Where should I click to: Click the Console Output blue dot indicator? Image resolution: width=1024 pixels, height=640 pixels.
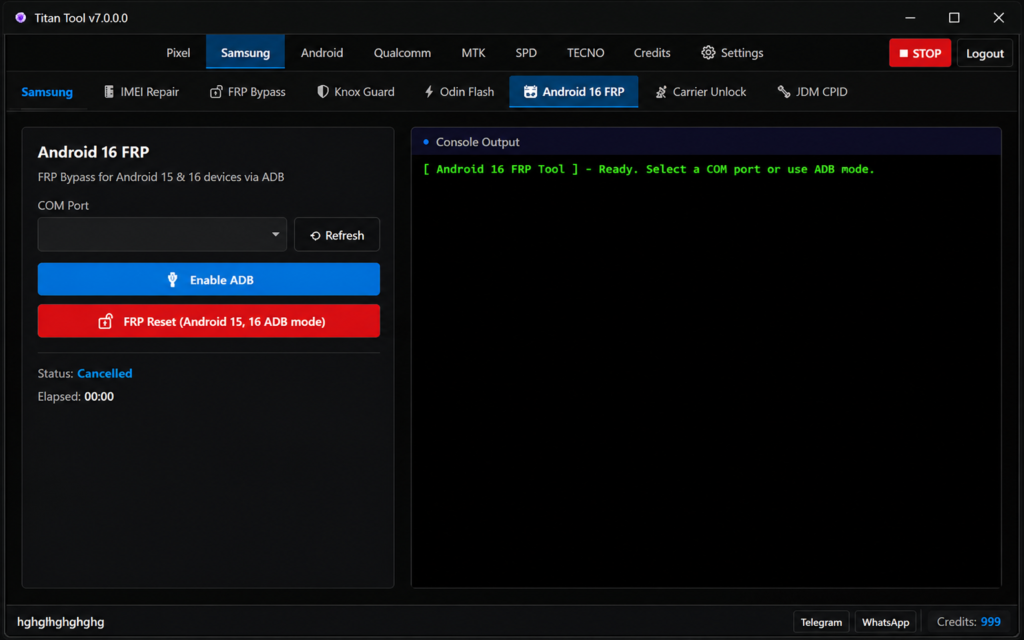click(426, 142)
